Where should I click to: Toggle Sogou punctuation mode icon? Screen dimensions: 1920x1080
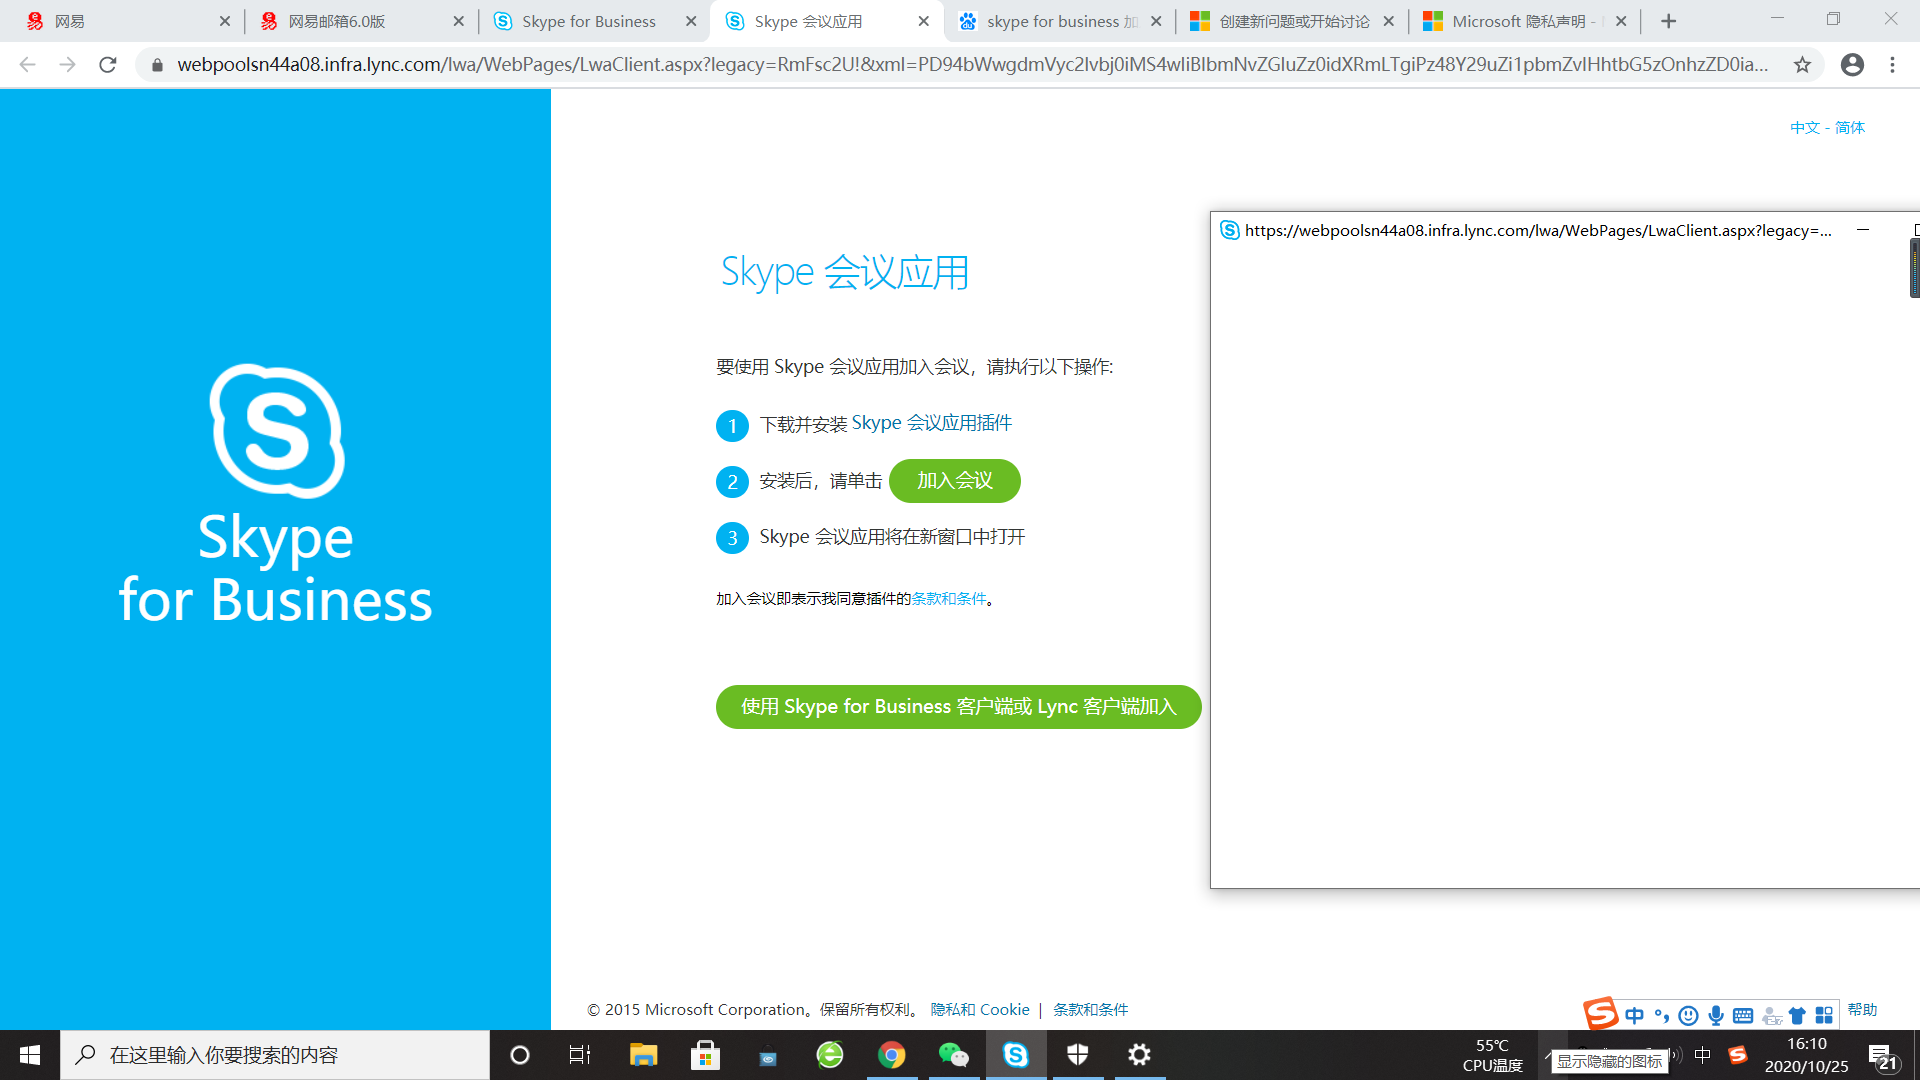pyautogui.click(x=1662, y=1016)
